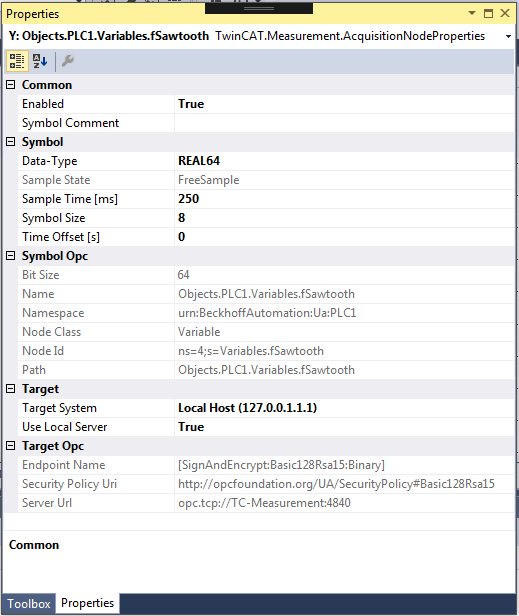Switch to Categorized property view
The height and width of the screenshot is (616, 519).
(x=17, y=61)
